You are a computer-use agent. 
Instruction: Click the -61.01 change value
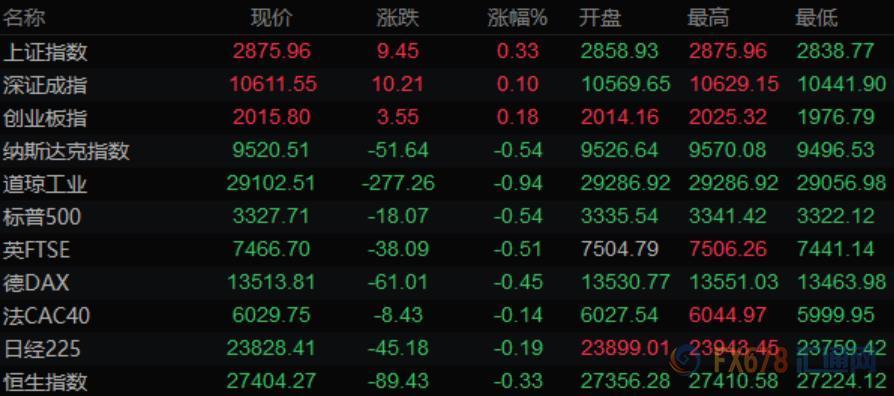(x=397, y=283)
